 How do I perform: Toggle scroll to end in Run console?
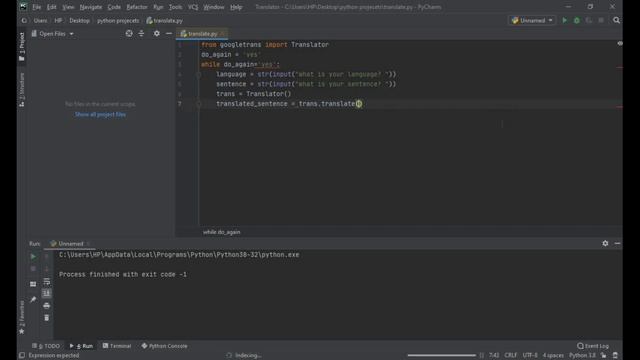pos(47,293)
